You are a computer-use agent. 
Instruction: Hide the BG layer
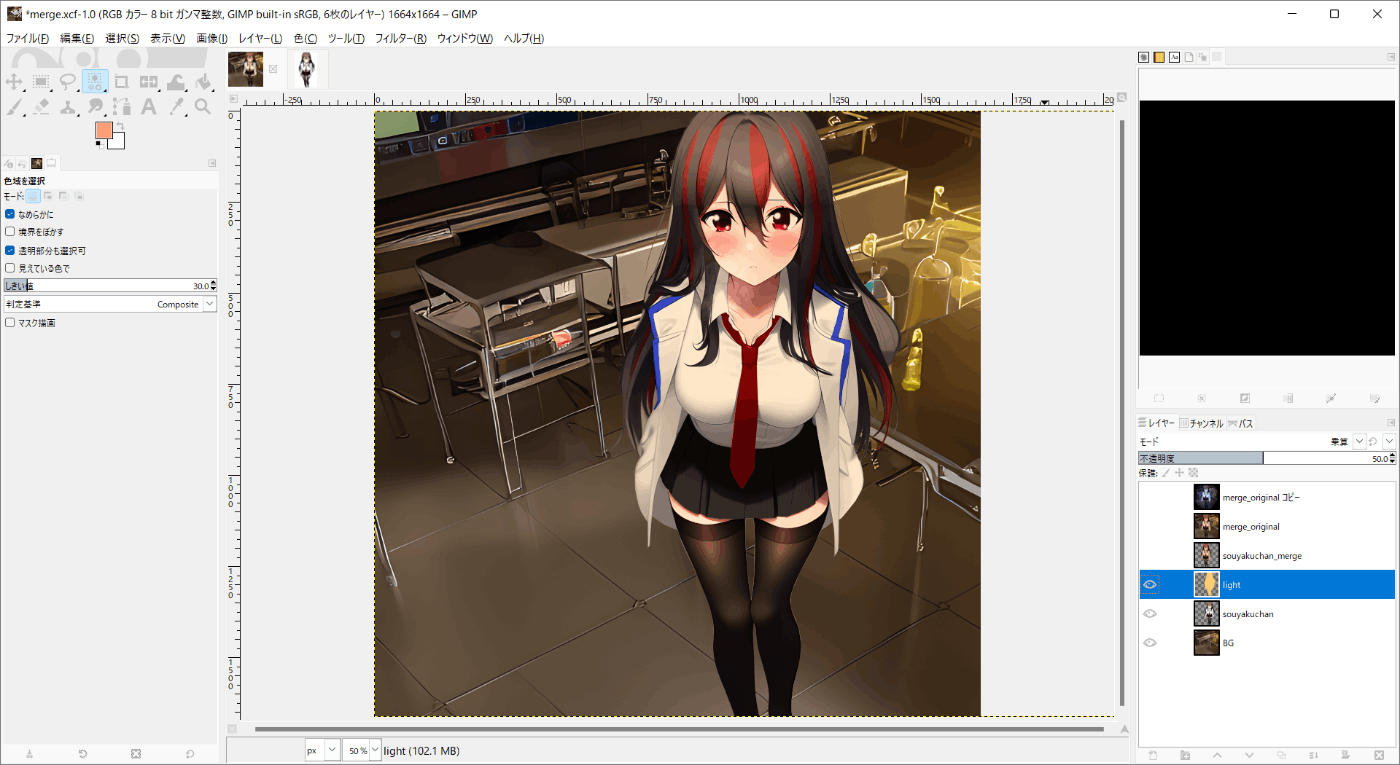(x=1150, y=643)
